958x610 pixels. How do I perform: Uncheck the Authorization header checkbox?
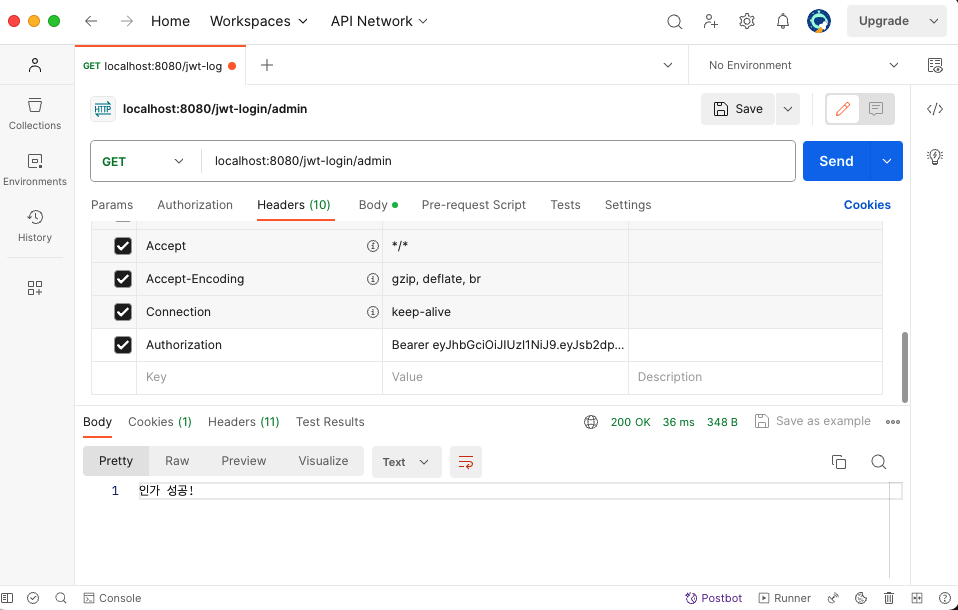coord(123,345)
